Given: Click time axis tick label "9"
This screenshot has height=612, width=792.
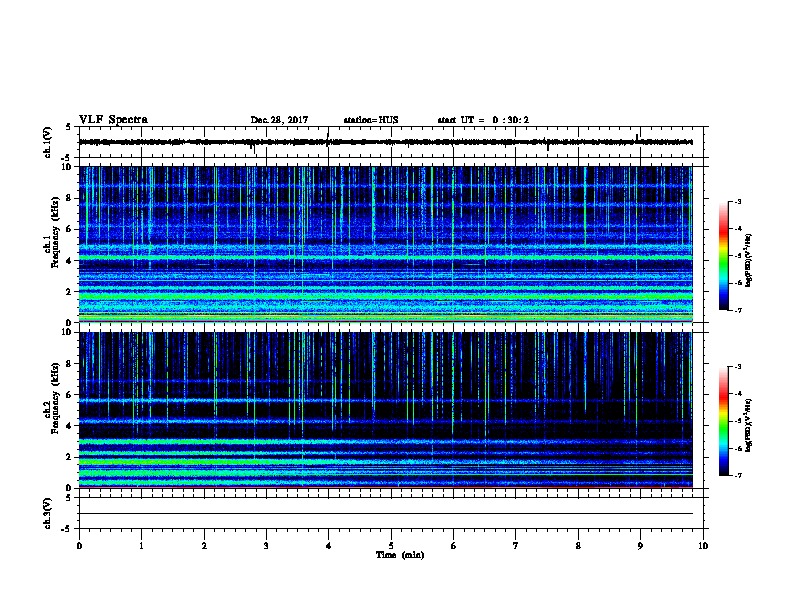Looking at the screenshot, I should tap(640, 546).
